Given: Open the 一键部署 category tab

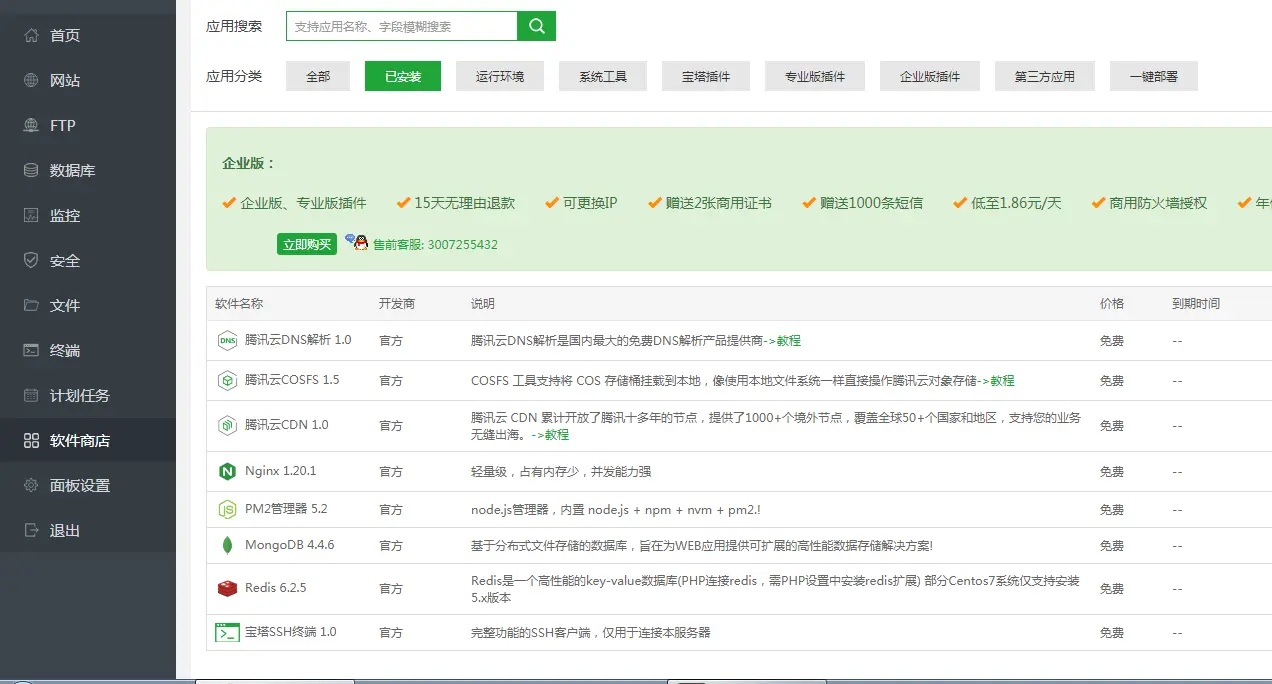Looking at the screenshot, I should [1154, 76].
